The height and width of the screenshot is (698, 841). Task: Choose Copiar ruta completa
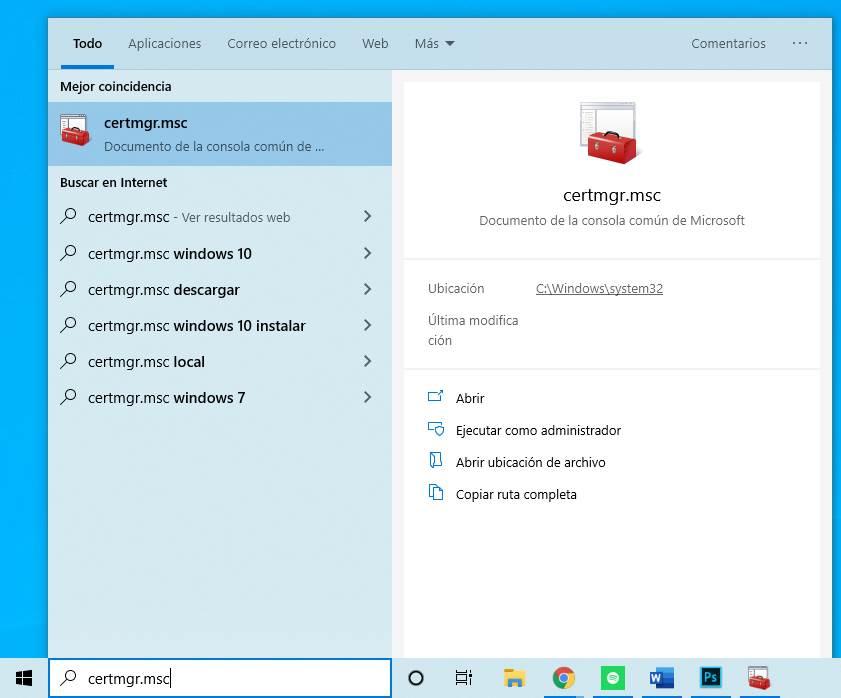coord(516,494)
